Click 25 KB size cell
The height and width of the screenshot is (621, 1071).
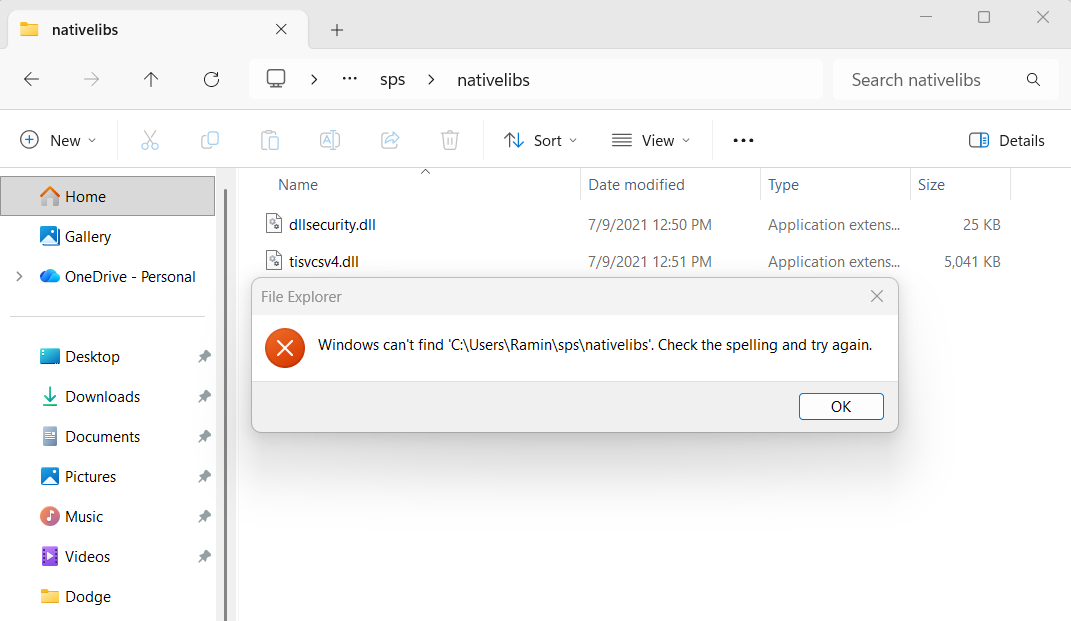[x=982, y=225]
